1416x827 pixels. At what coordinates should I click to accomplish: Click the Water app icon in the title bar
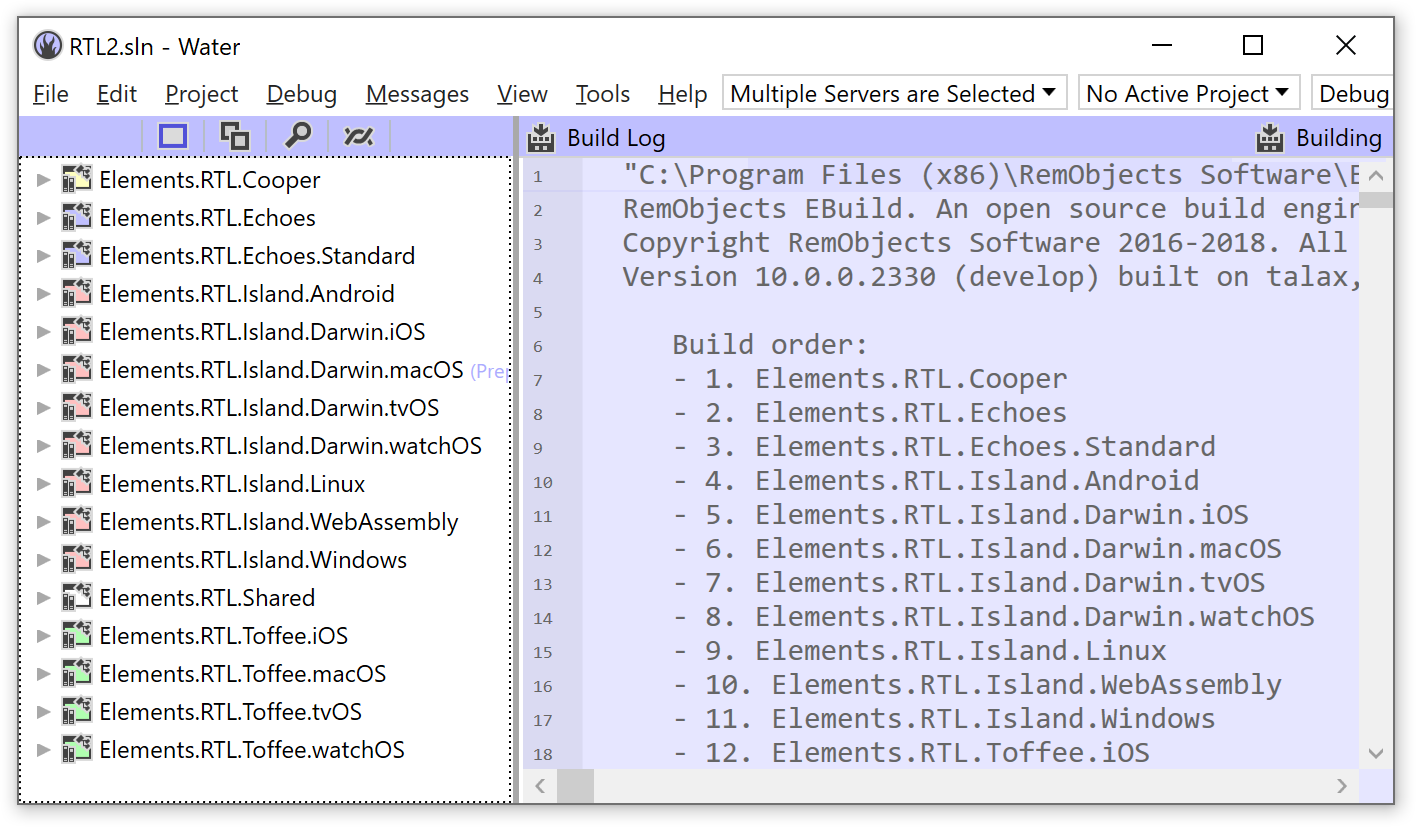(47, 46)
